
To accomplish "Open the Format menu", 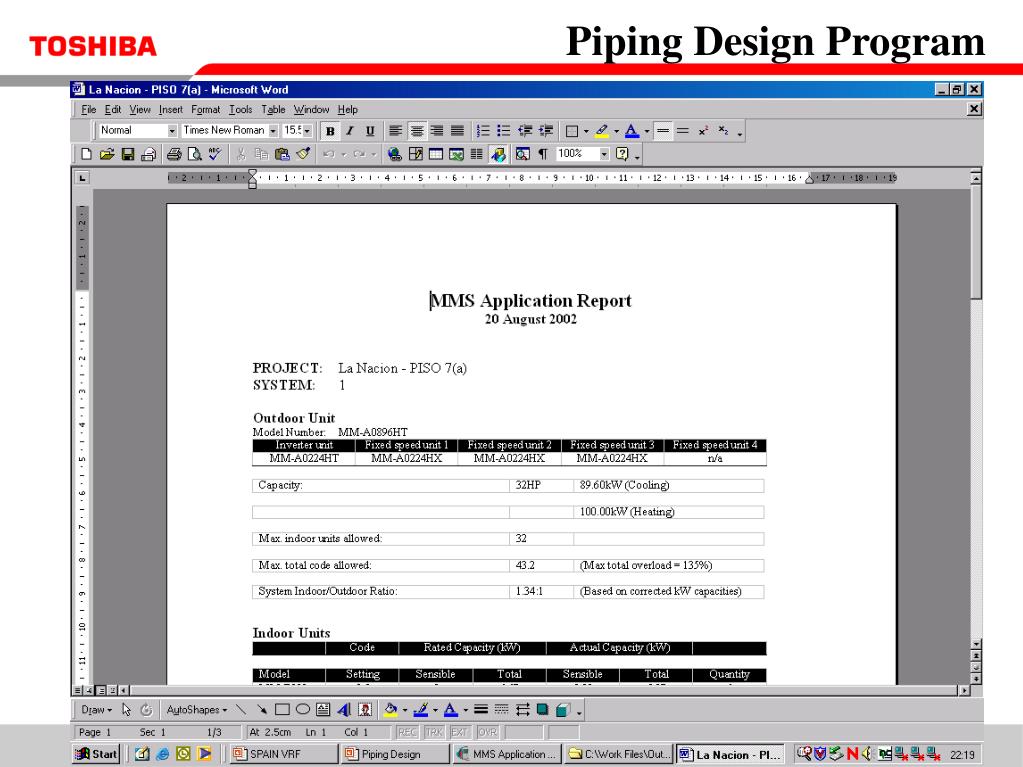I will [206, 110].
